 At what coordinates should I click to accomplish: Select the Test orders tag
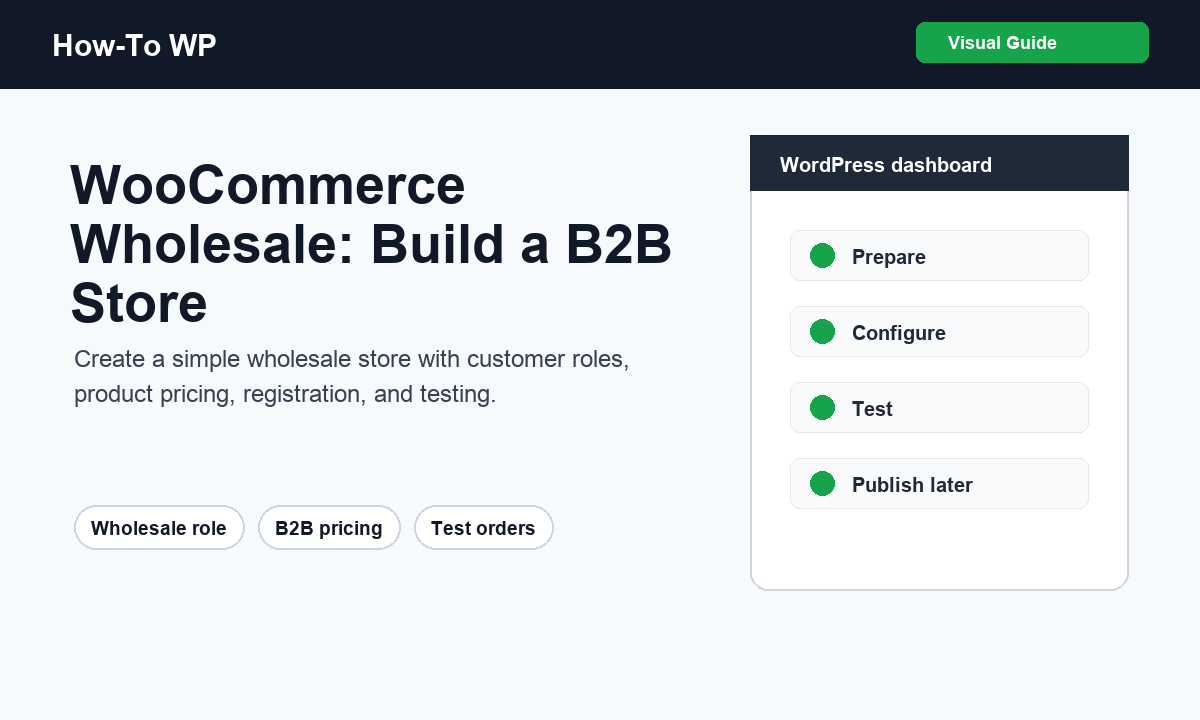click(x=484, y=528)
